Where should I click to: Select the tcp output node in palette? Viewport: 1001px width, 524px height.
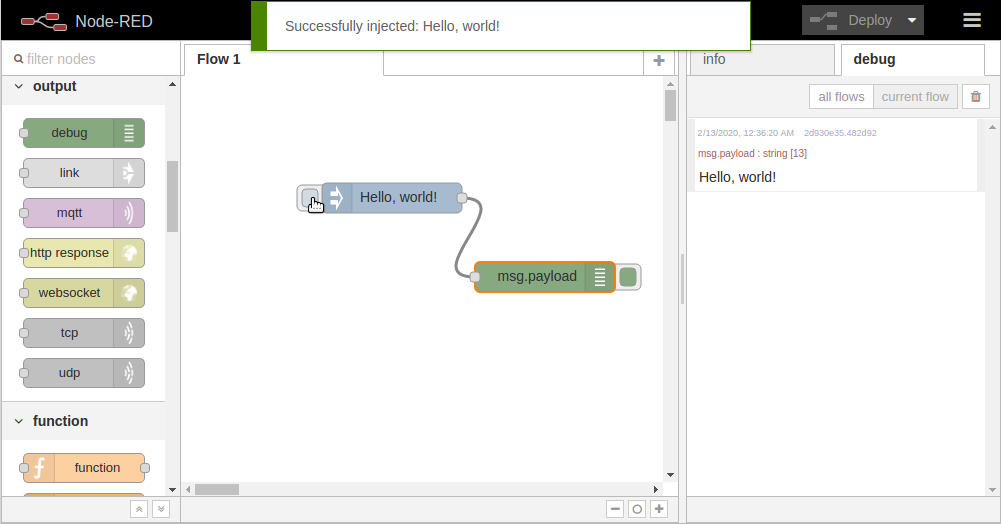[x=84, y=333]
